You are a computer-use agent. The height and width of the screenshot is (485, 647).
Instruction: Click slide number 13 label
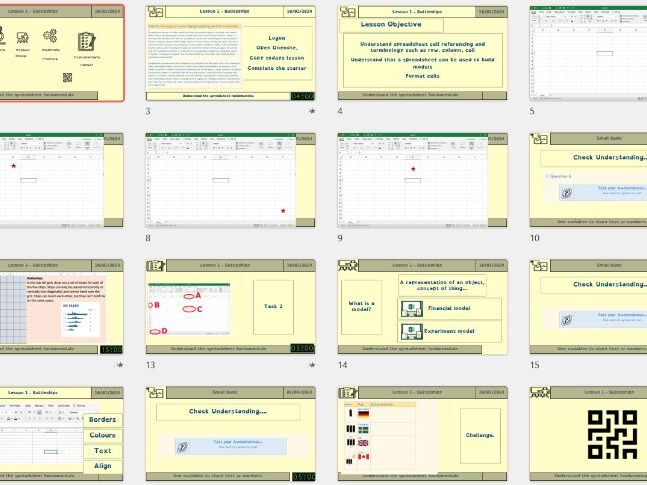click(150, 365)
